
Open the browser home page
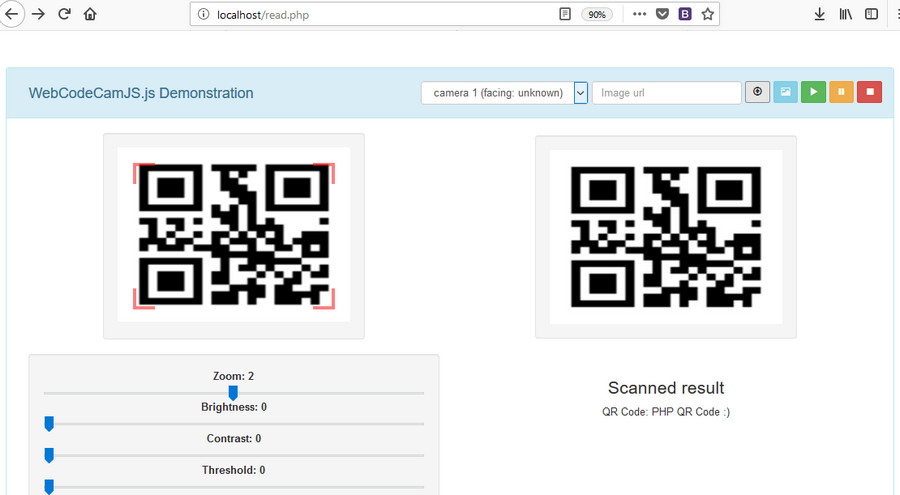[90, 14]
